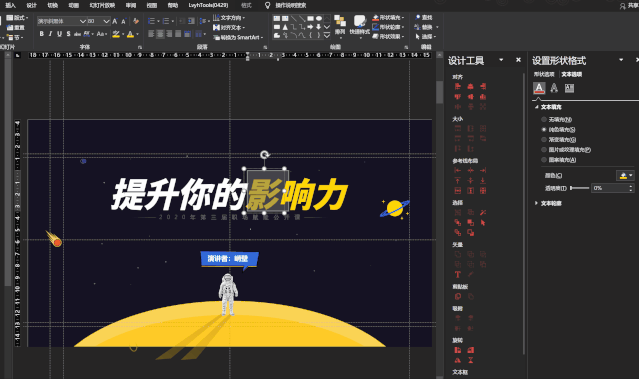
Task: Click the lightbulb search icon in menu bar
Action: click(267, 5)
